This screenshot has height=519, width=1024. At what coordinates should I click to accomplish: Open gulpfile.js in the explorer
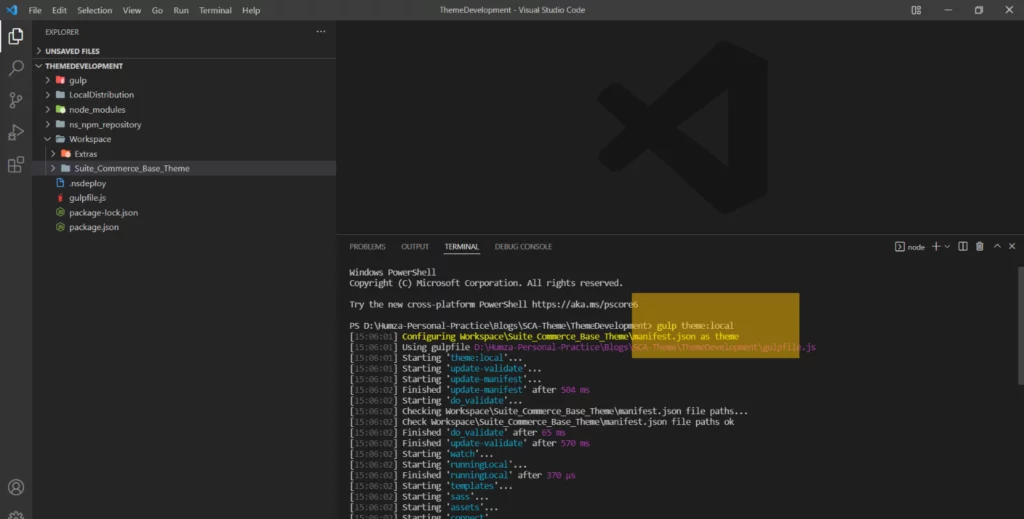[x=184, y=198]
